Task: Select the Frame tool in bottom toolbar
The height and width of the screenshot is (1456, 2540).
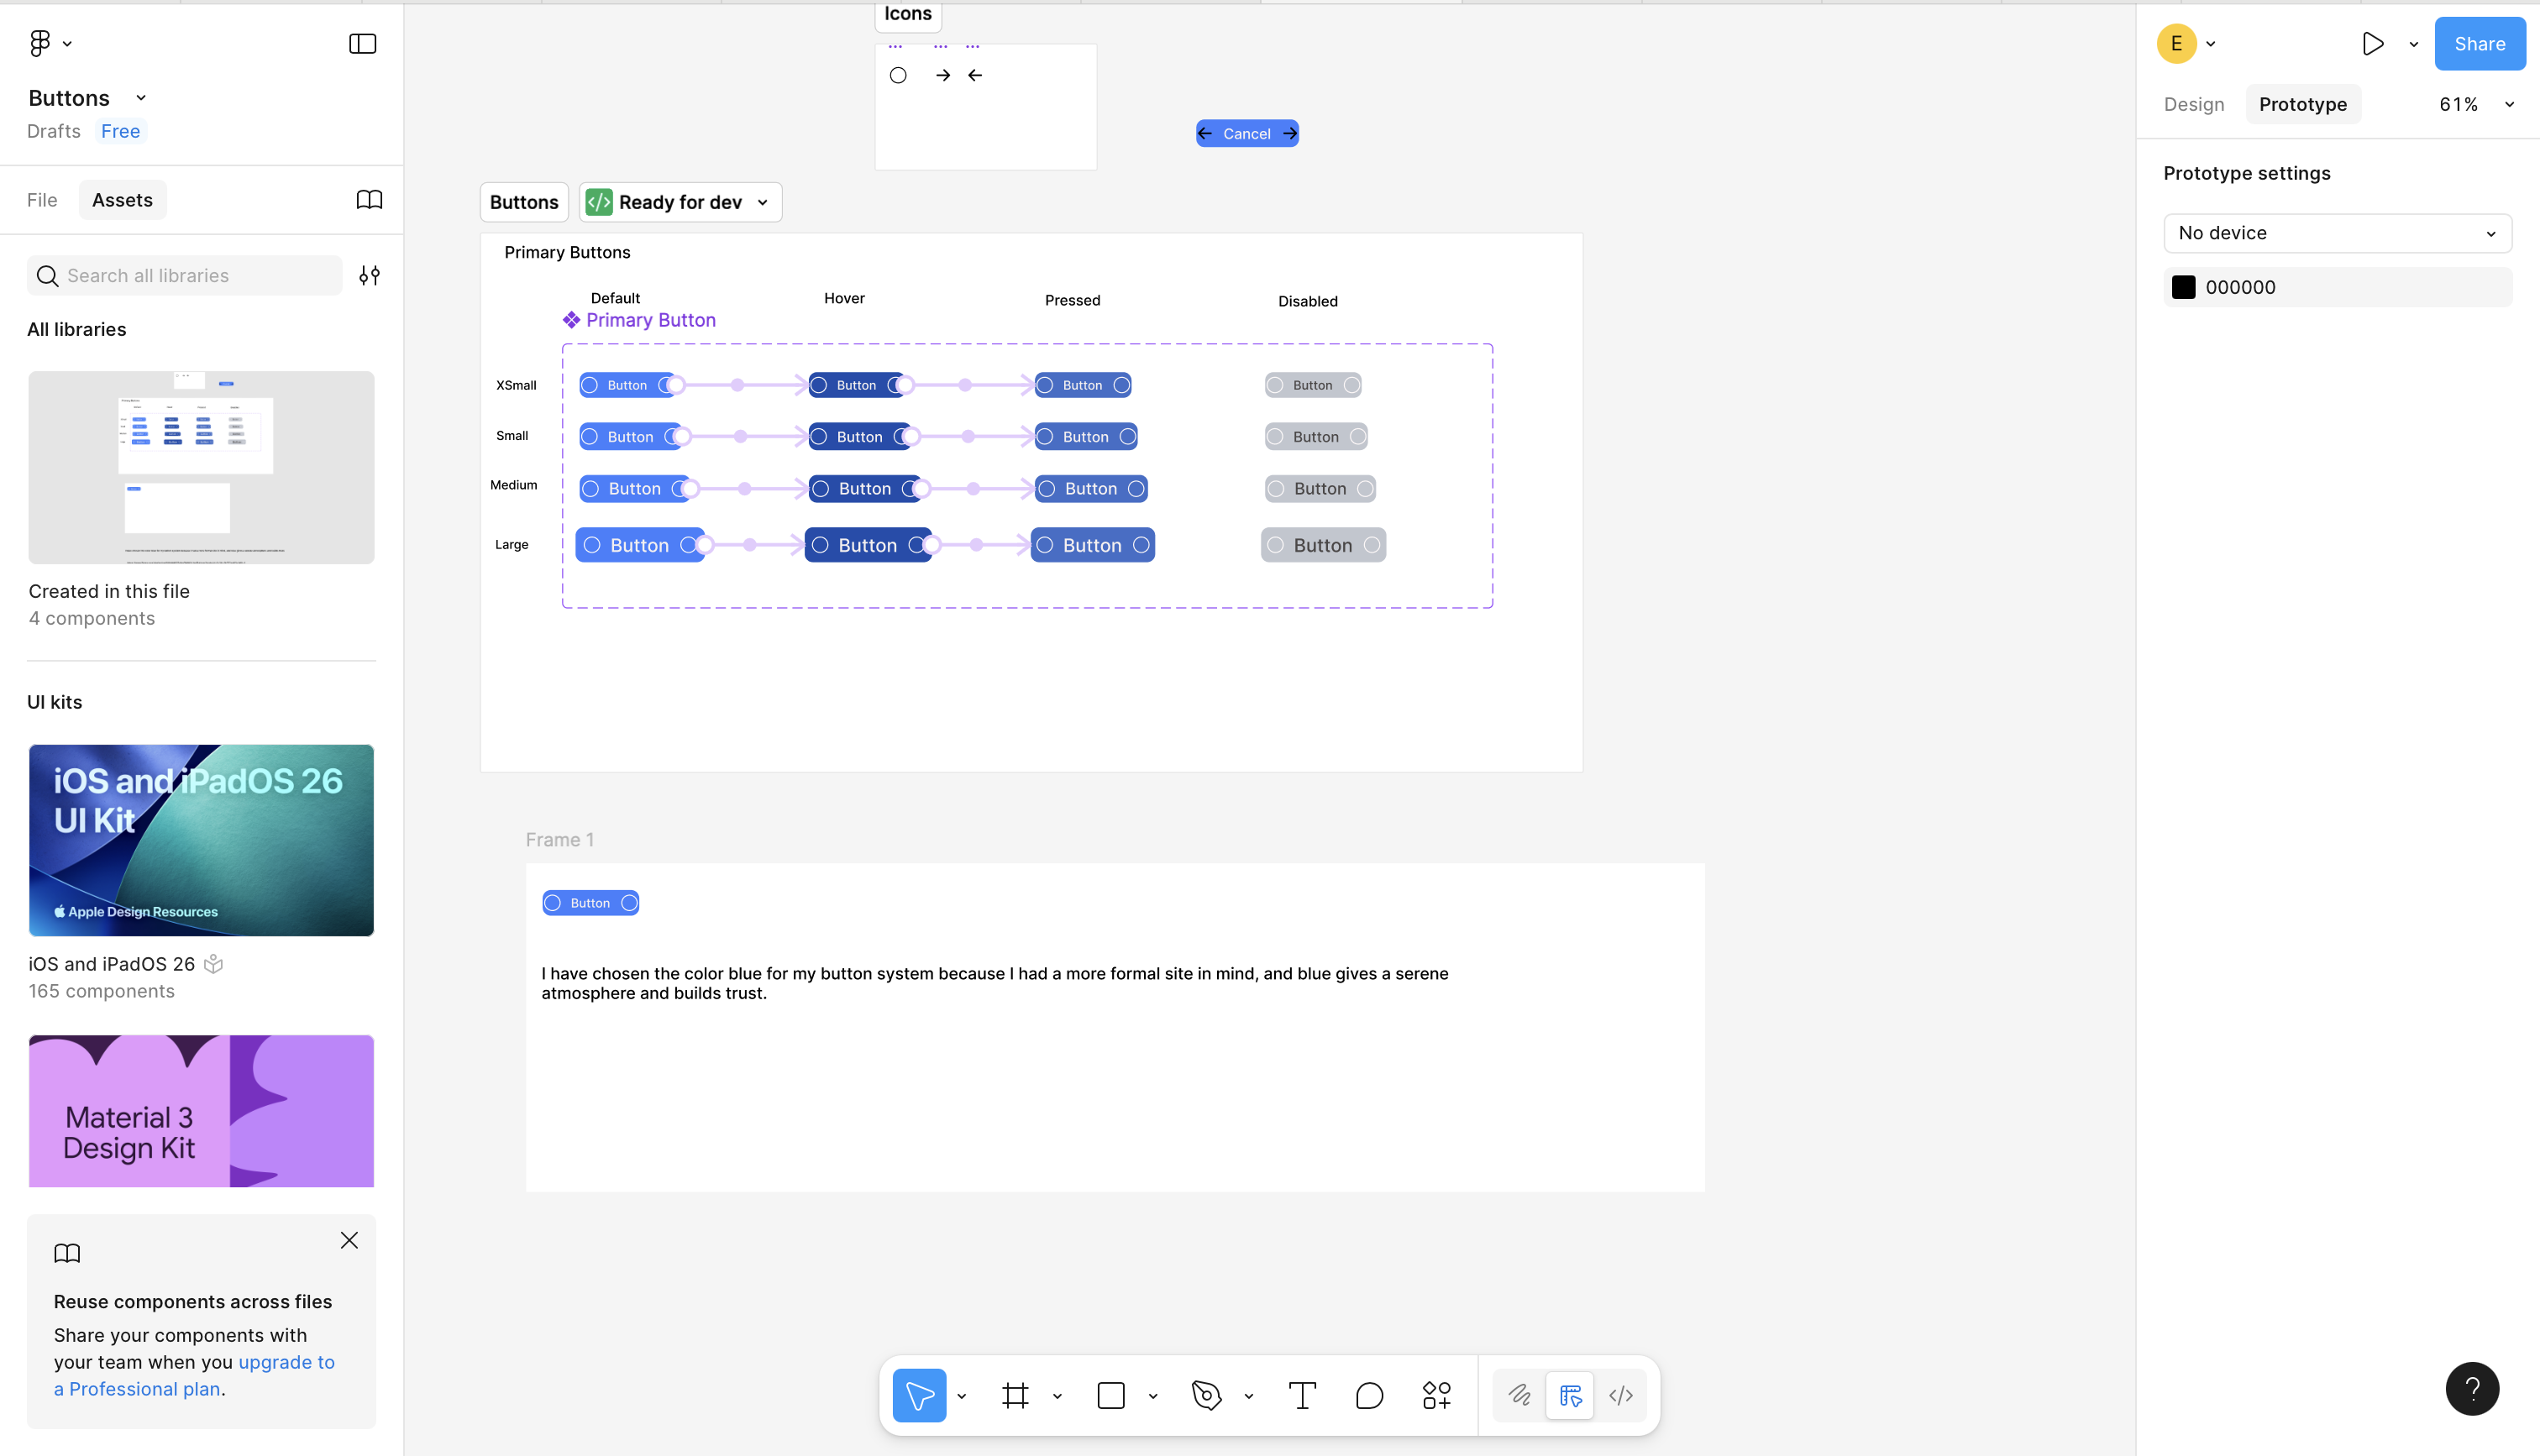Action: (x=1015, y=1395)
